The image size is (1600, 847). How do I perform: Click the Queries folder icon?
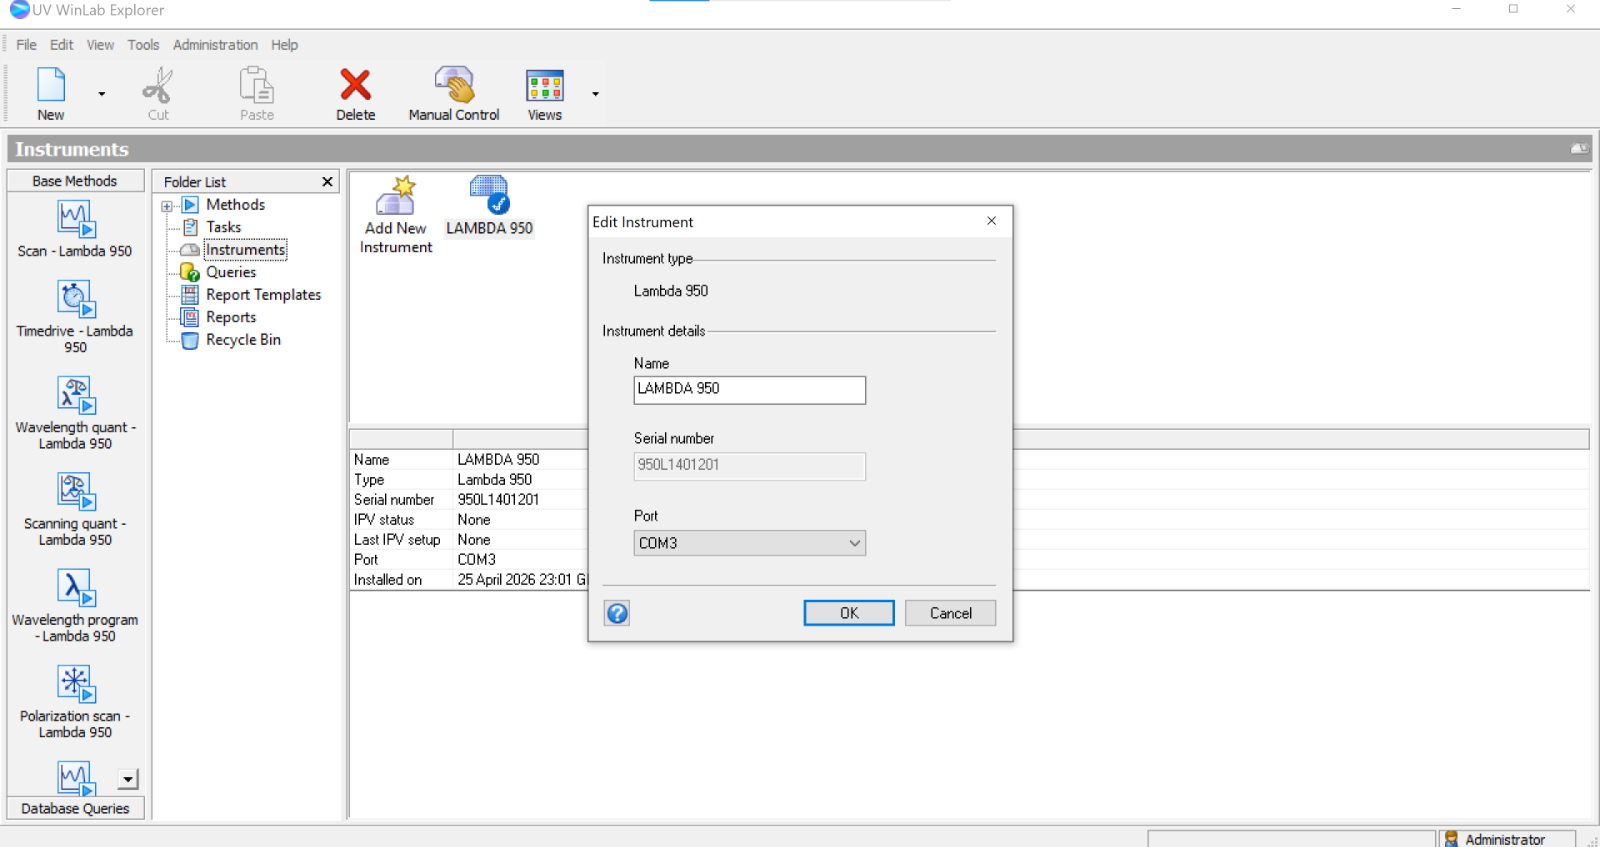[x=190, y=272]
